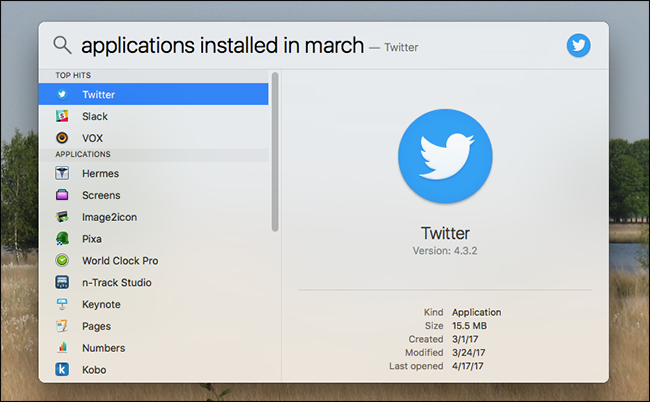Click the Pixa app icon

pos(62,239)
